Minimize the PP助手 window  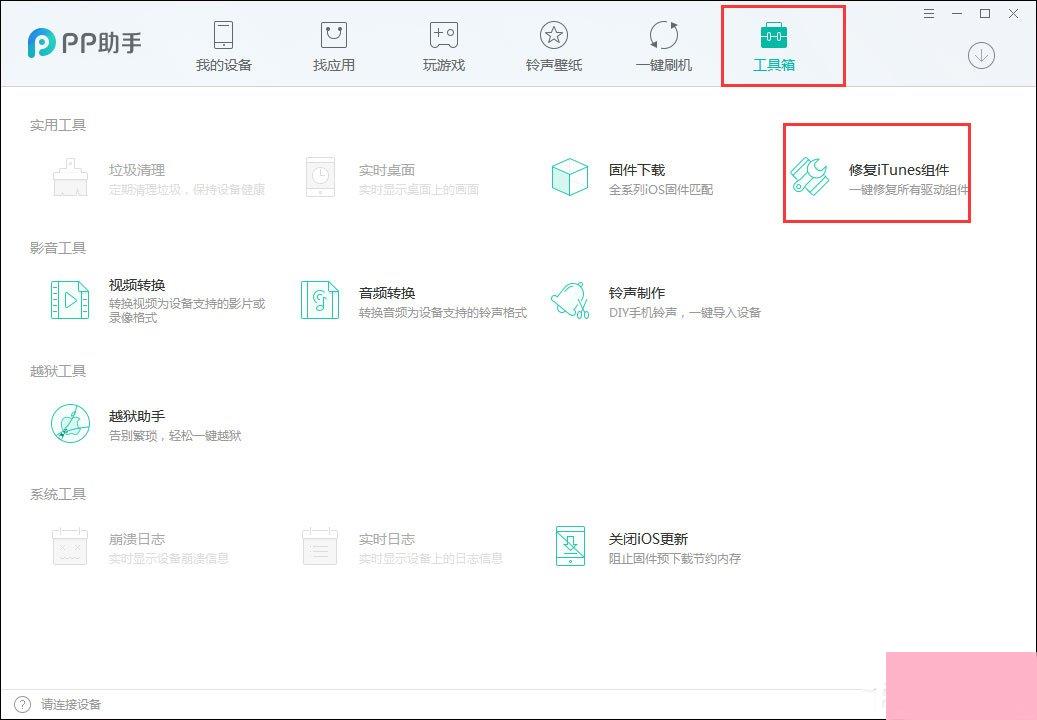coord(957,13)
